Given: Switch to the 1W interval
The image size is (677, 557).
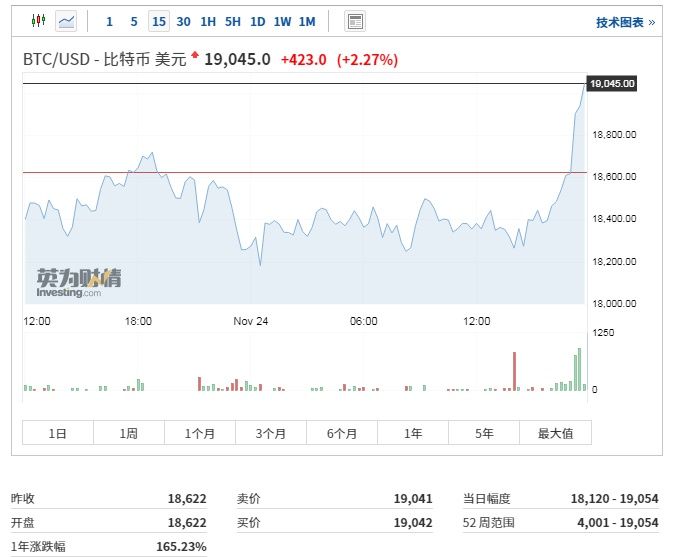Looking at the screenshot, I should click(x=282, y=21).
